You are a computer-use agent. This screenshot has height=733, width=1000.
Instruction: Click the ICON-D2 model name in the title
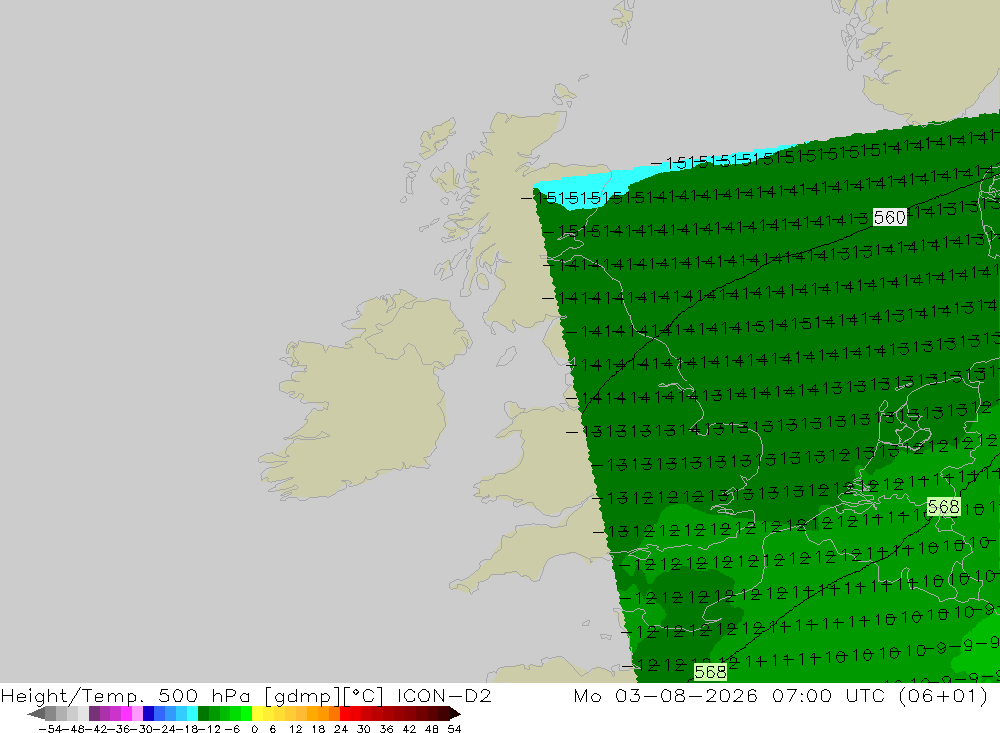444,695
